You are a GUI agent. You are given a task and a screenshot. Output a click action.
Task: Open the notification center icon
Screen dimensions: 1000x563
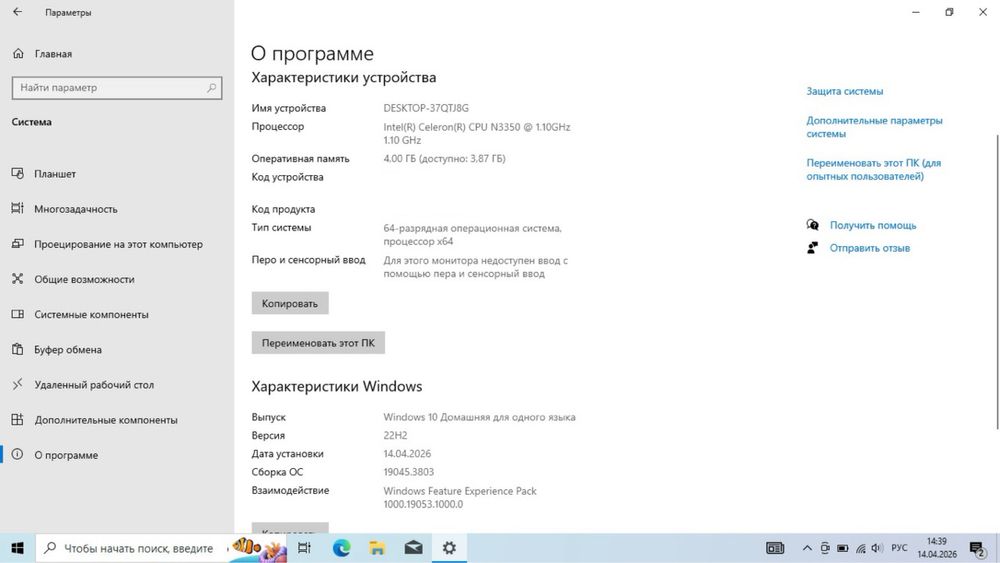pos(978,548)
